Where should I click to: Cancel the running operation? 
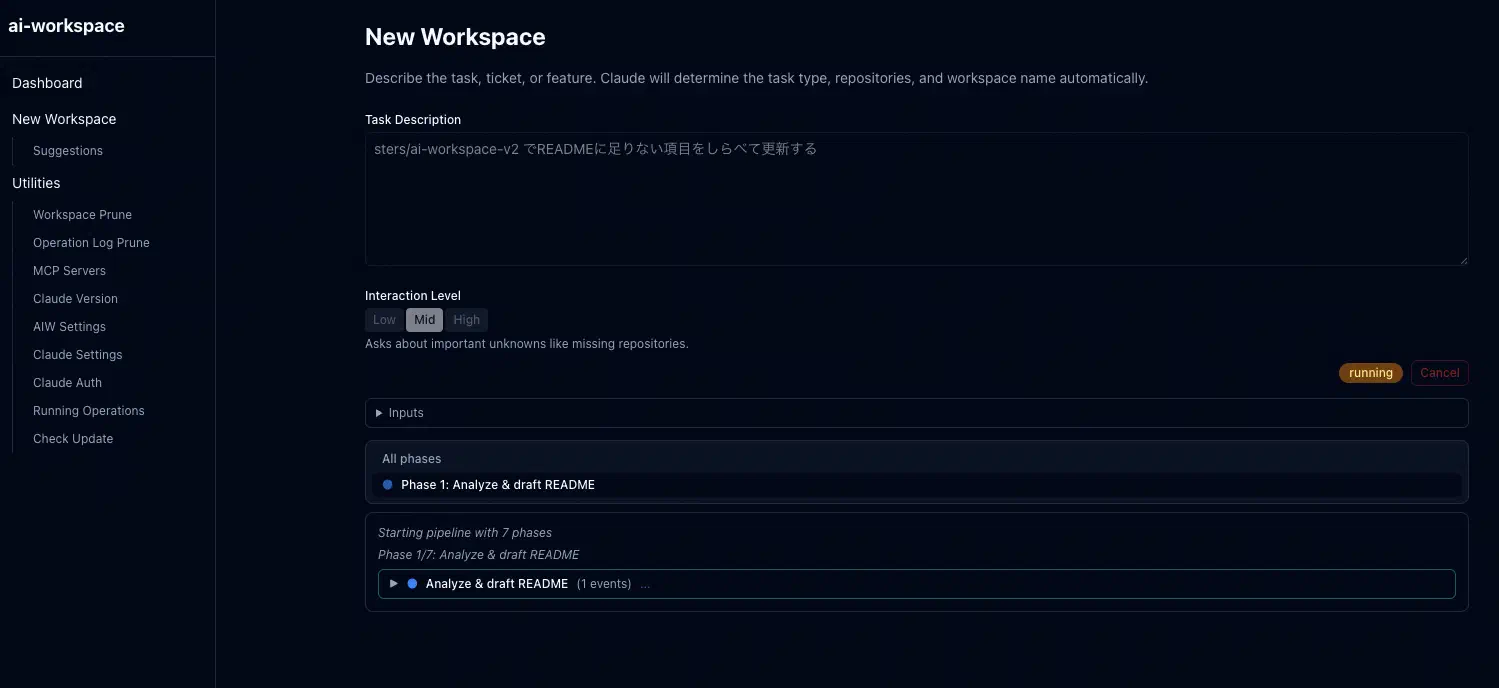click(1439, 373)
